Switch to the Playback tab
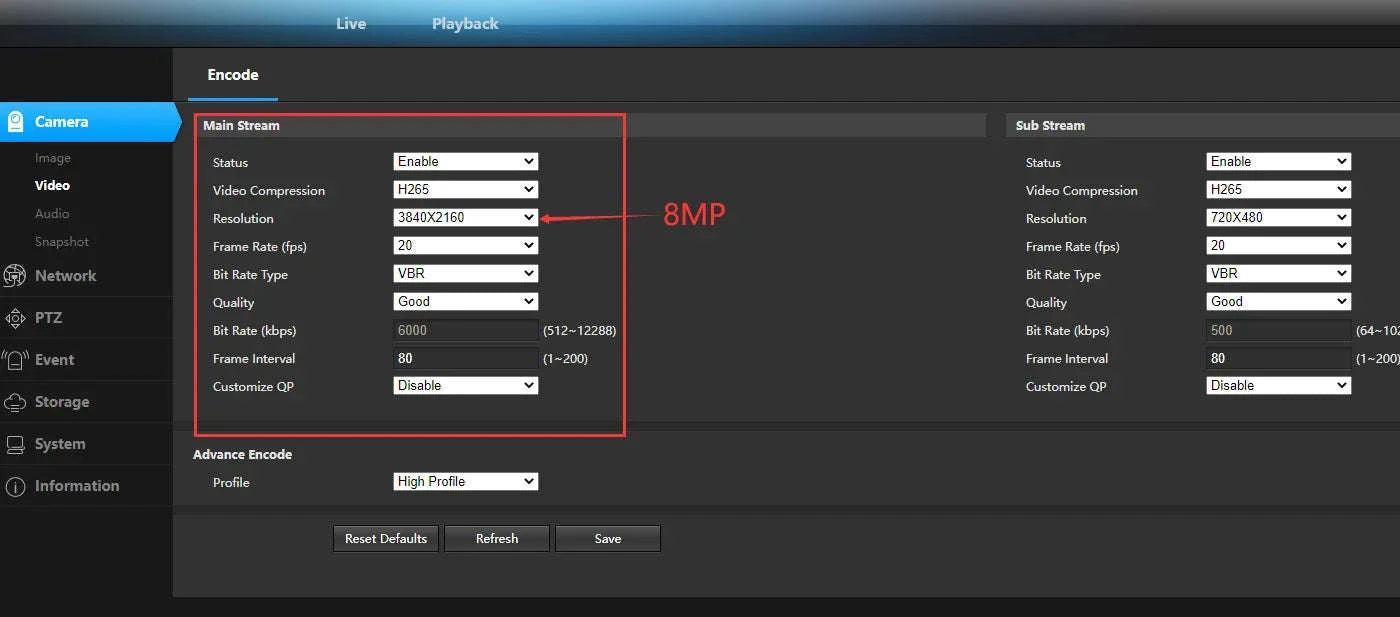The height and width of the screenshot is (617, 1400). click(465, 24)
